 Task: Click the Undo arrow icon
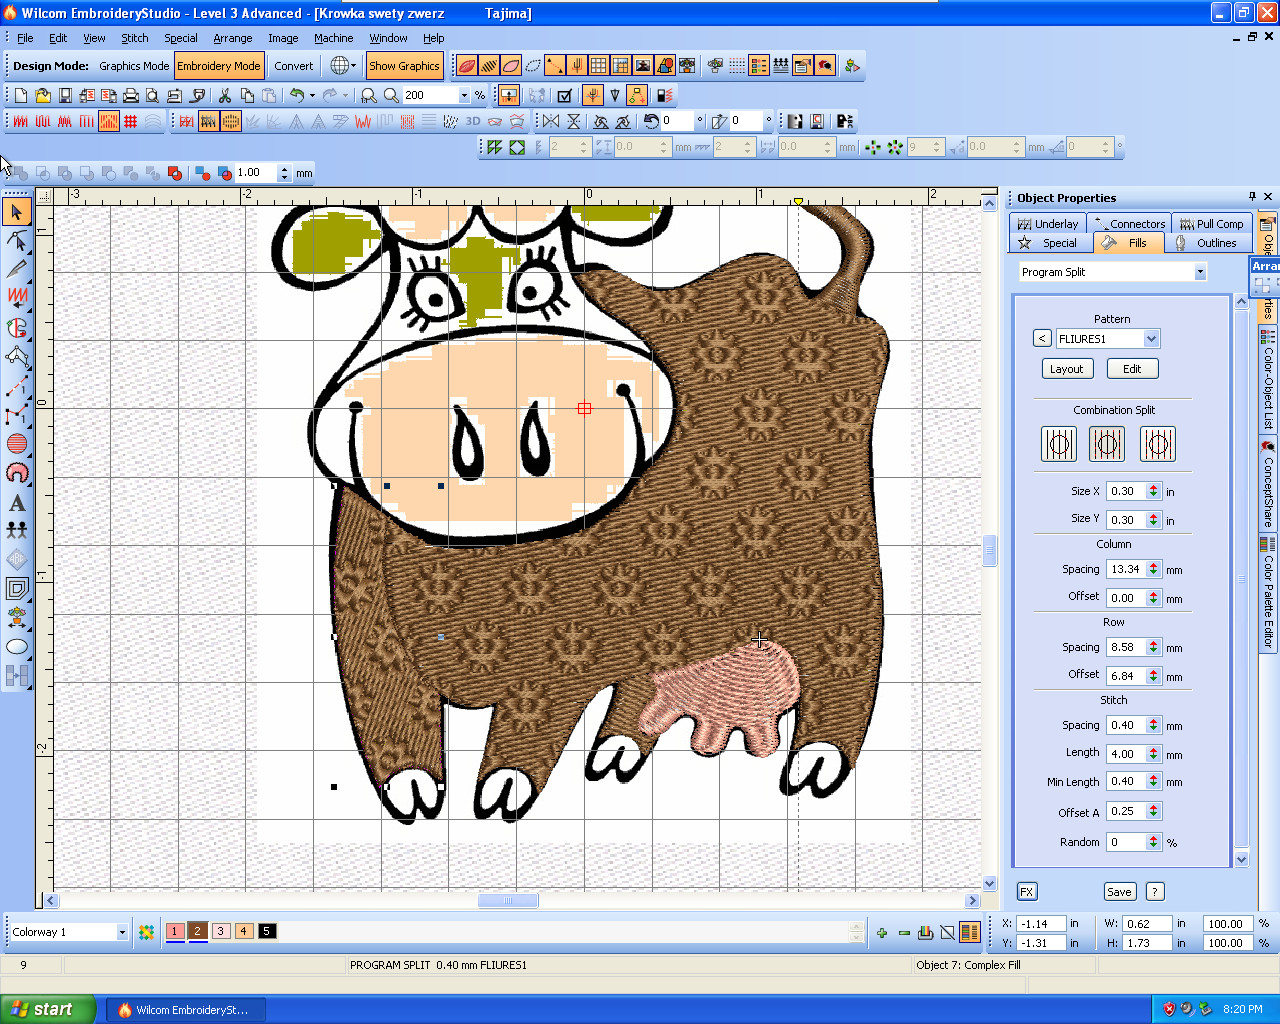click(297, 95)
